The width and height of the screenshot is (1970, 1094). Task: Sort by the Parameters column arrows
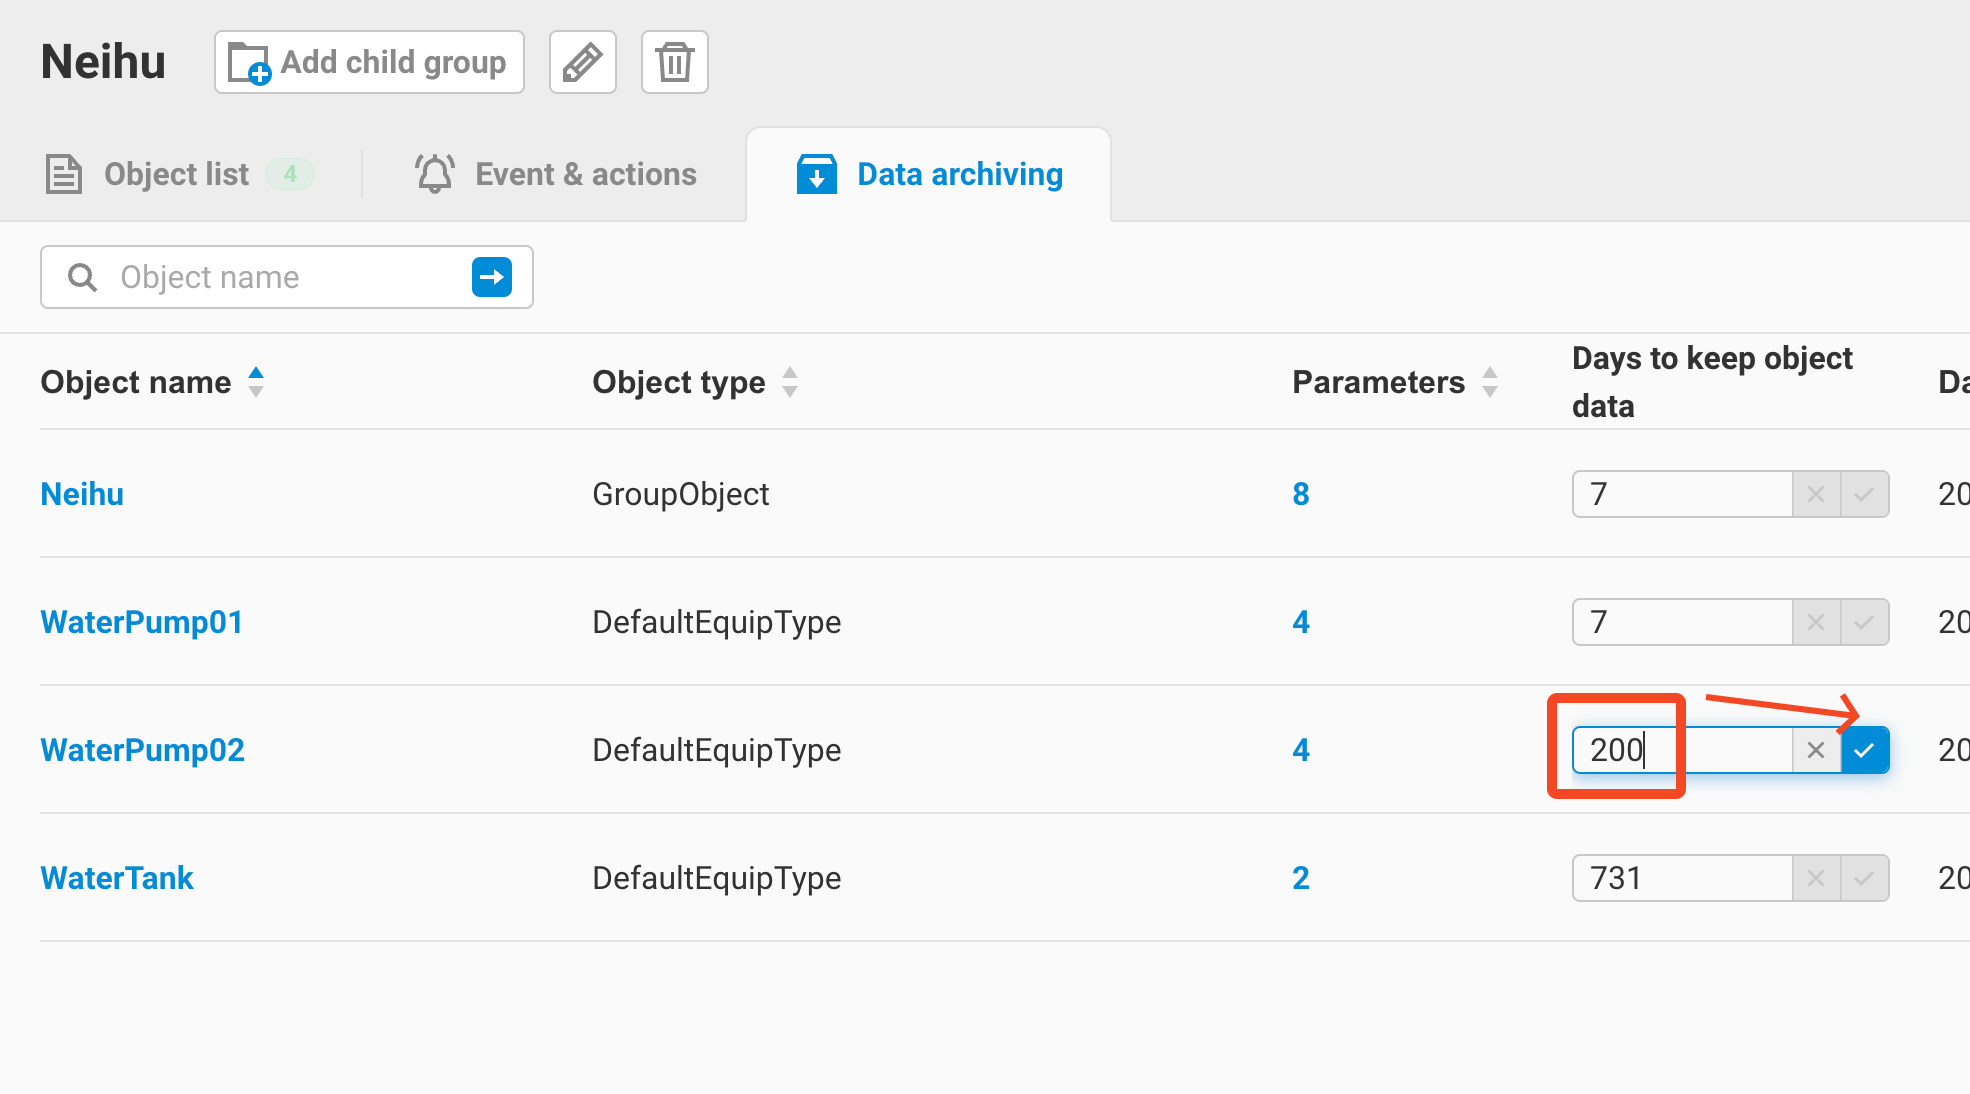(x=1490, y=382)
